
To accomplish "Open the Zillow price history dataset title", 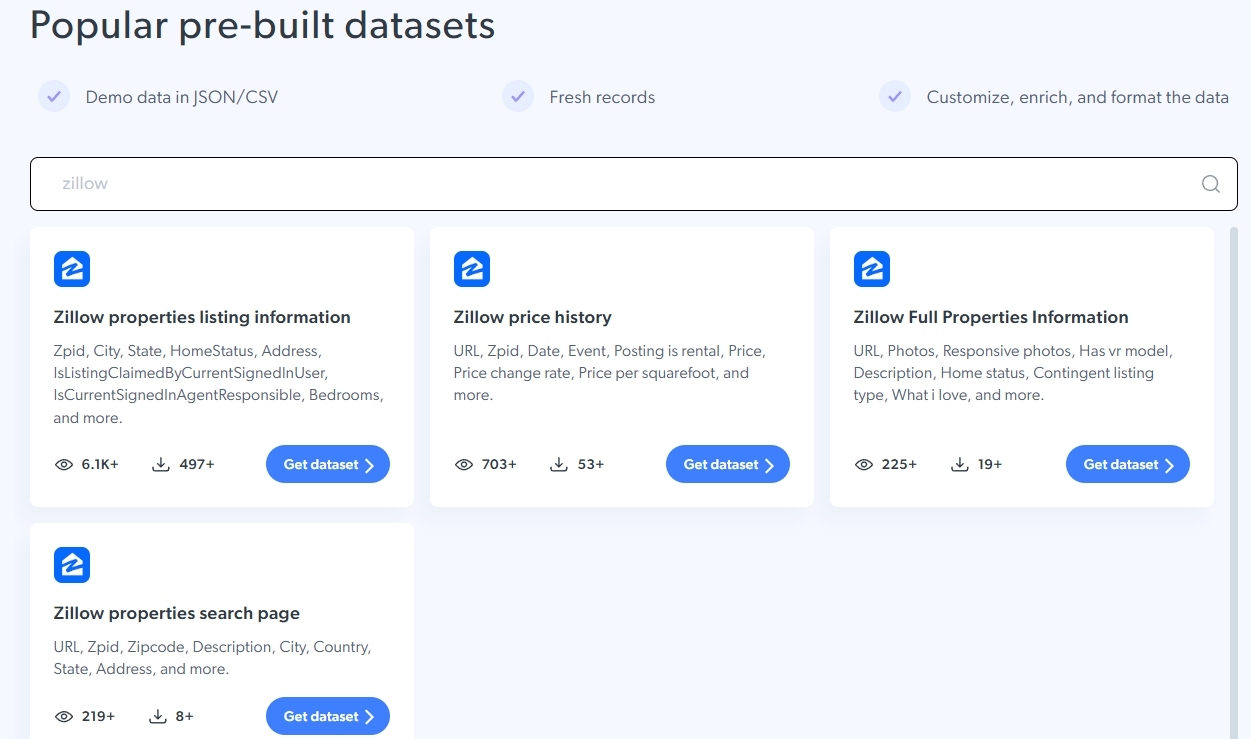I will click(533, 317).
